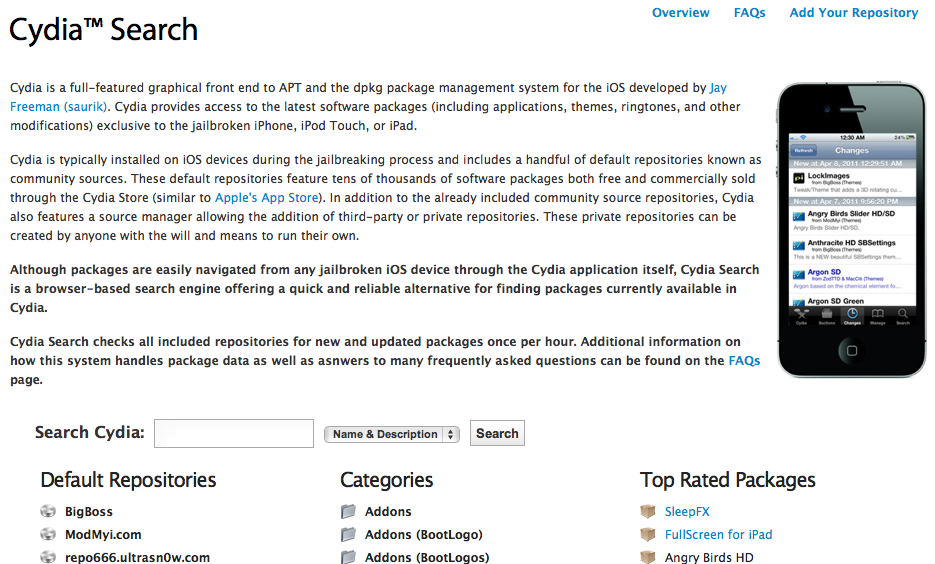Image resolution: width=935 pixels, height=564 pixels.
Task: Click the iPhone Cydia screenshot image
Action: click(x=852, y=230)
